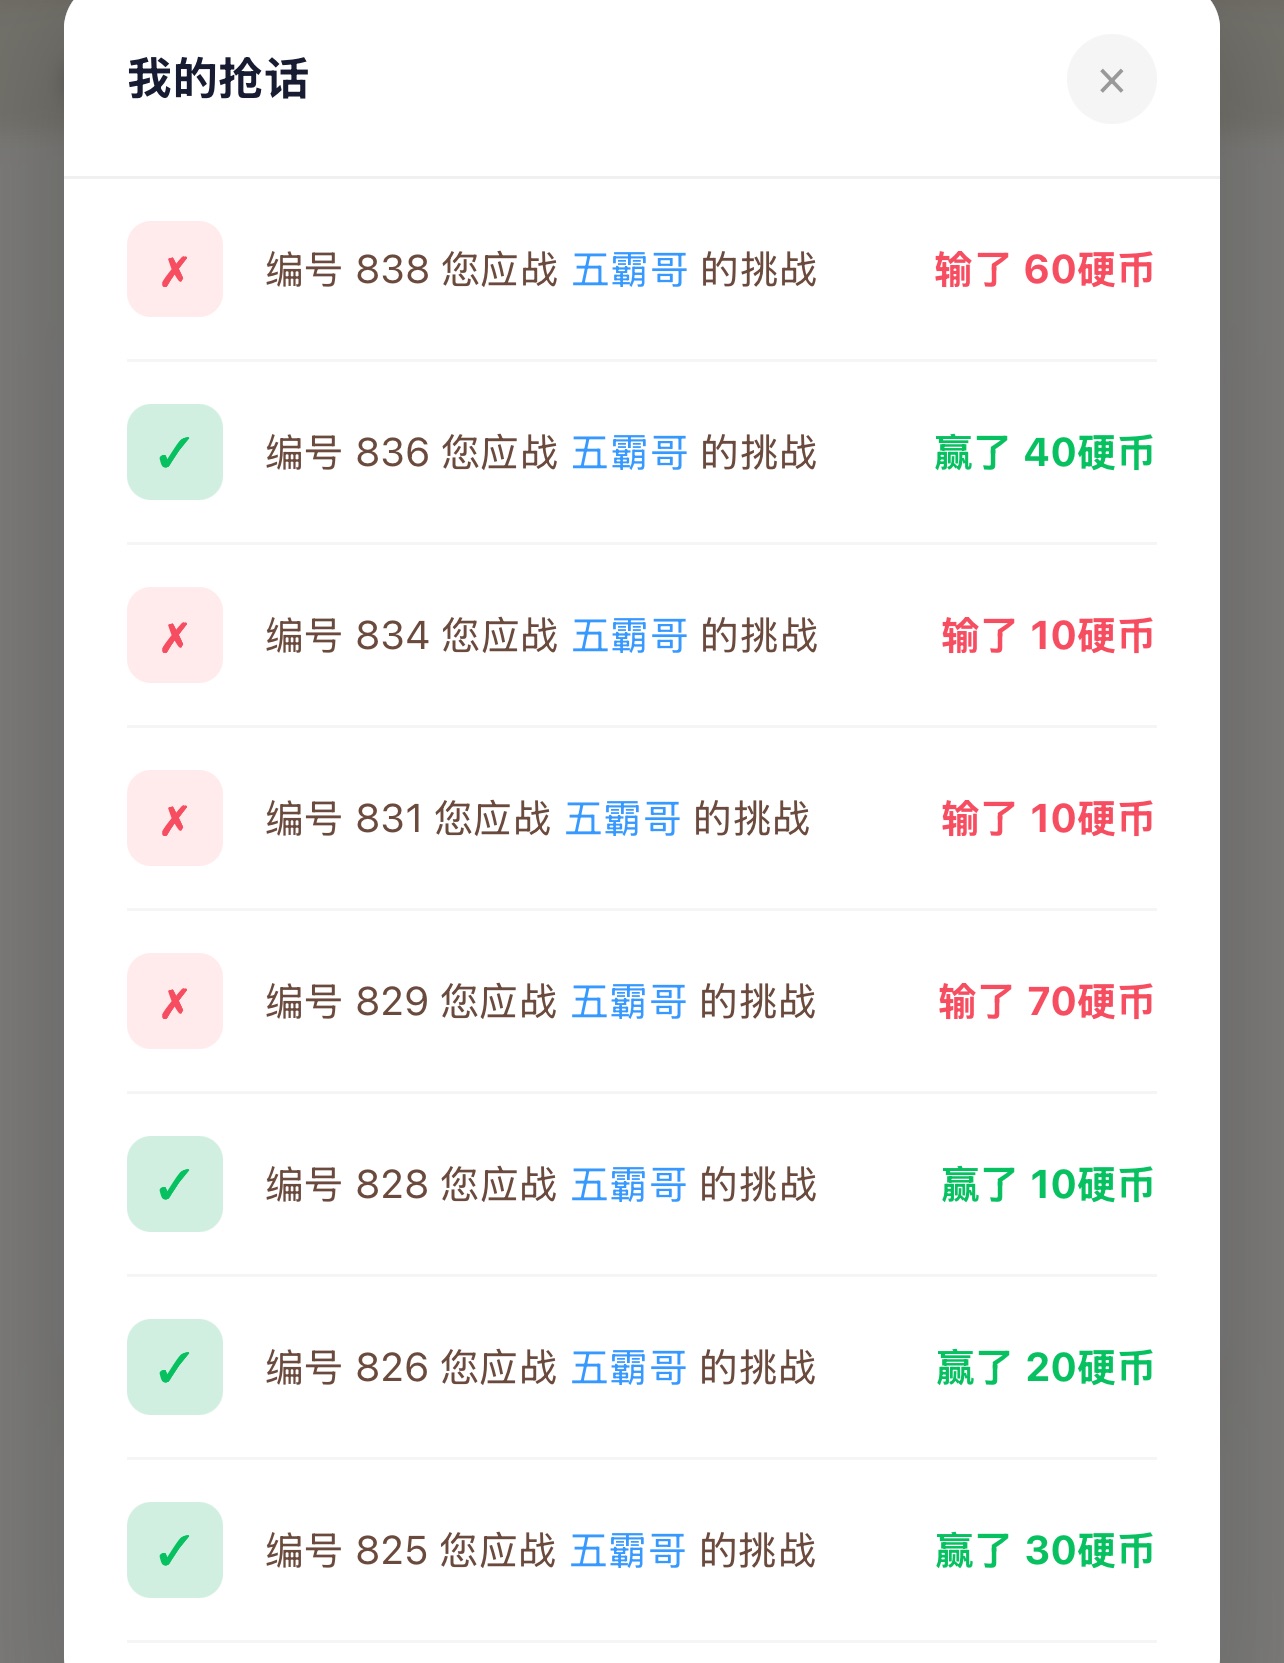Image resolution: width=1284 pixels, height=1663 pixels.
Task: Select 输了 60硬币 result text
Action: click(1044, 270)
